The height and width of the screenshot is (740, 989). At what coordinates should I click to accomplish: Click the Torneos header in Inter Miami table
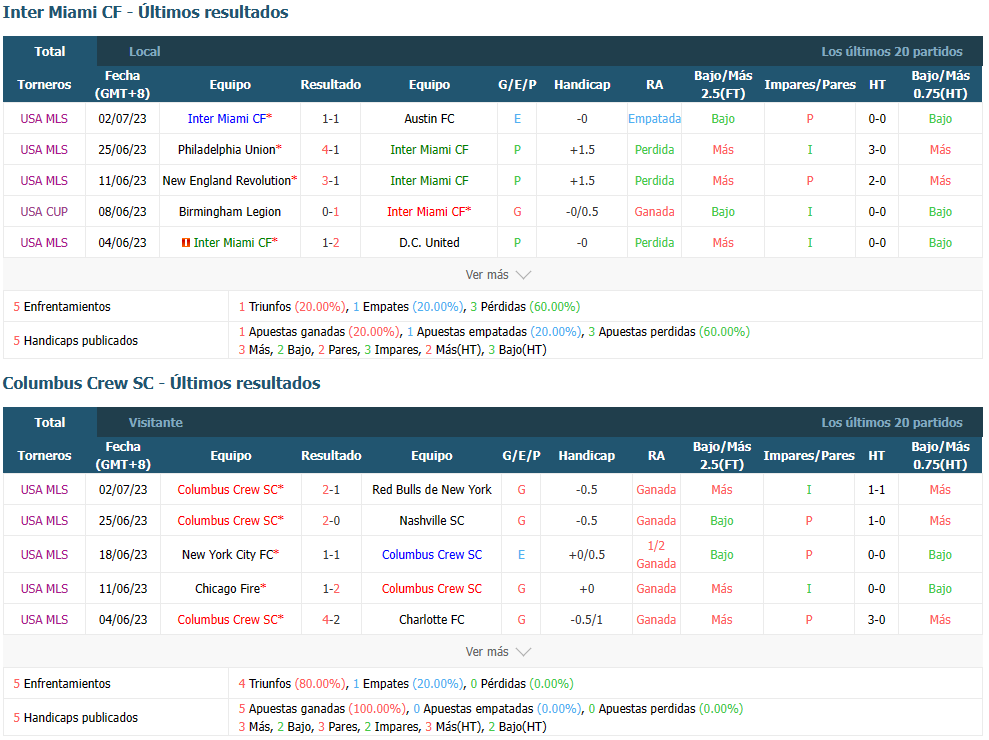point(44,85)
